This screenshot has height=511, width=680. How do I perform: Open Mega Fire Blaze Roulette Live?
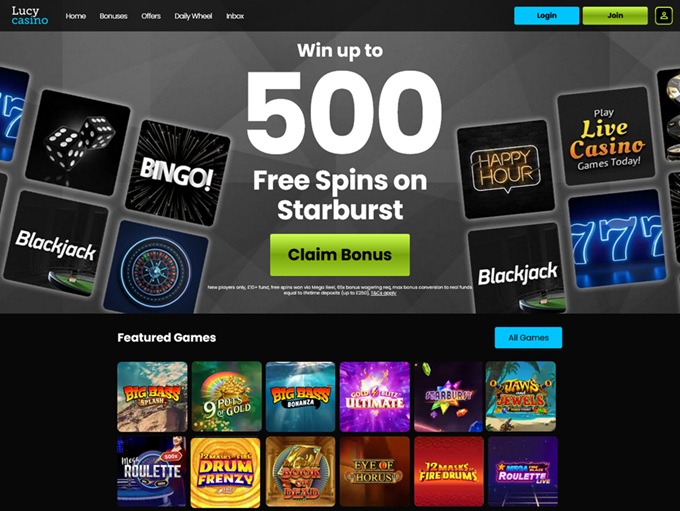click(x=523, y=472)
